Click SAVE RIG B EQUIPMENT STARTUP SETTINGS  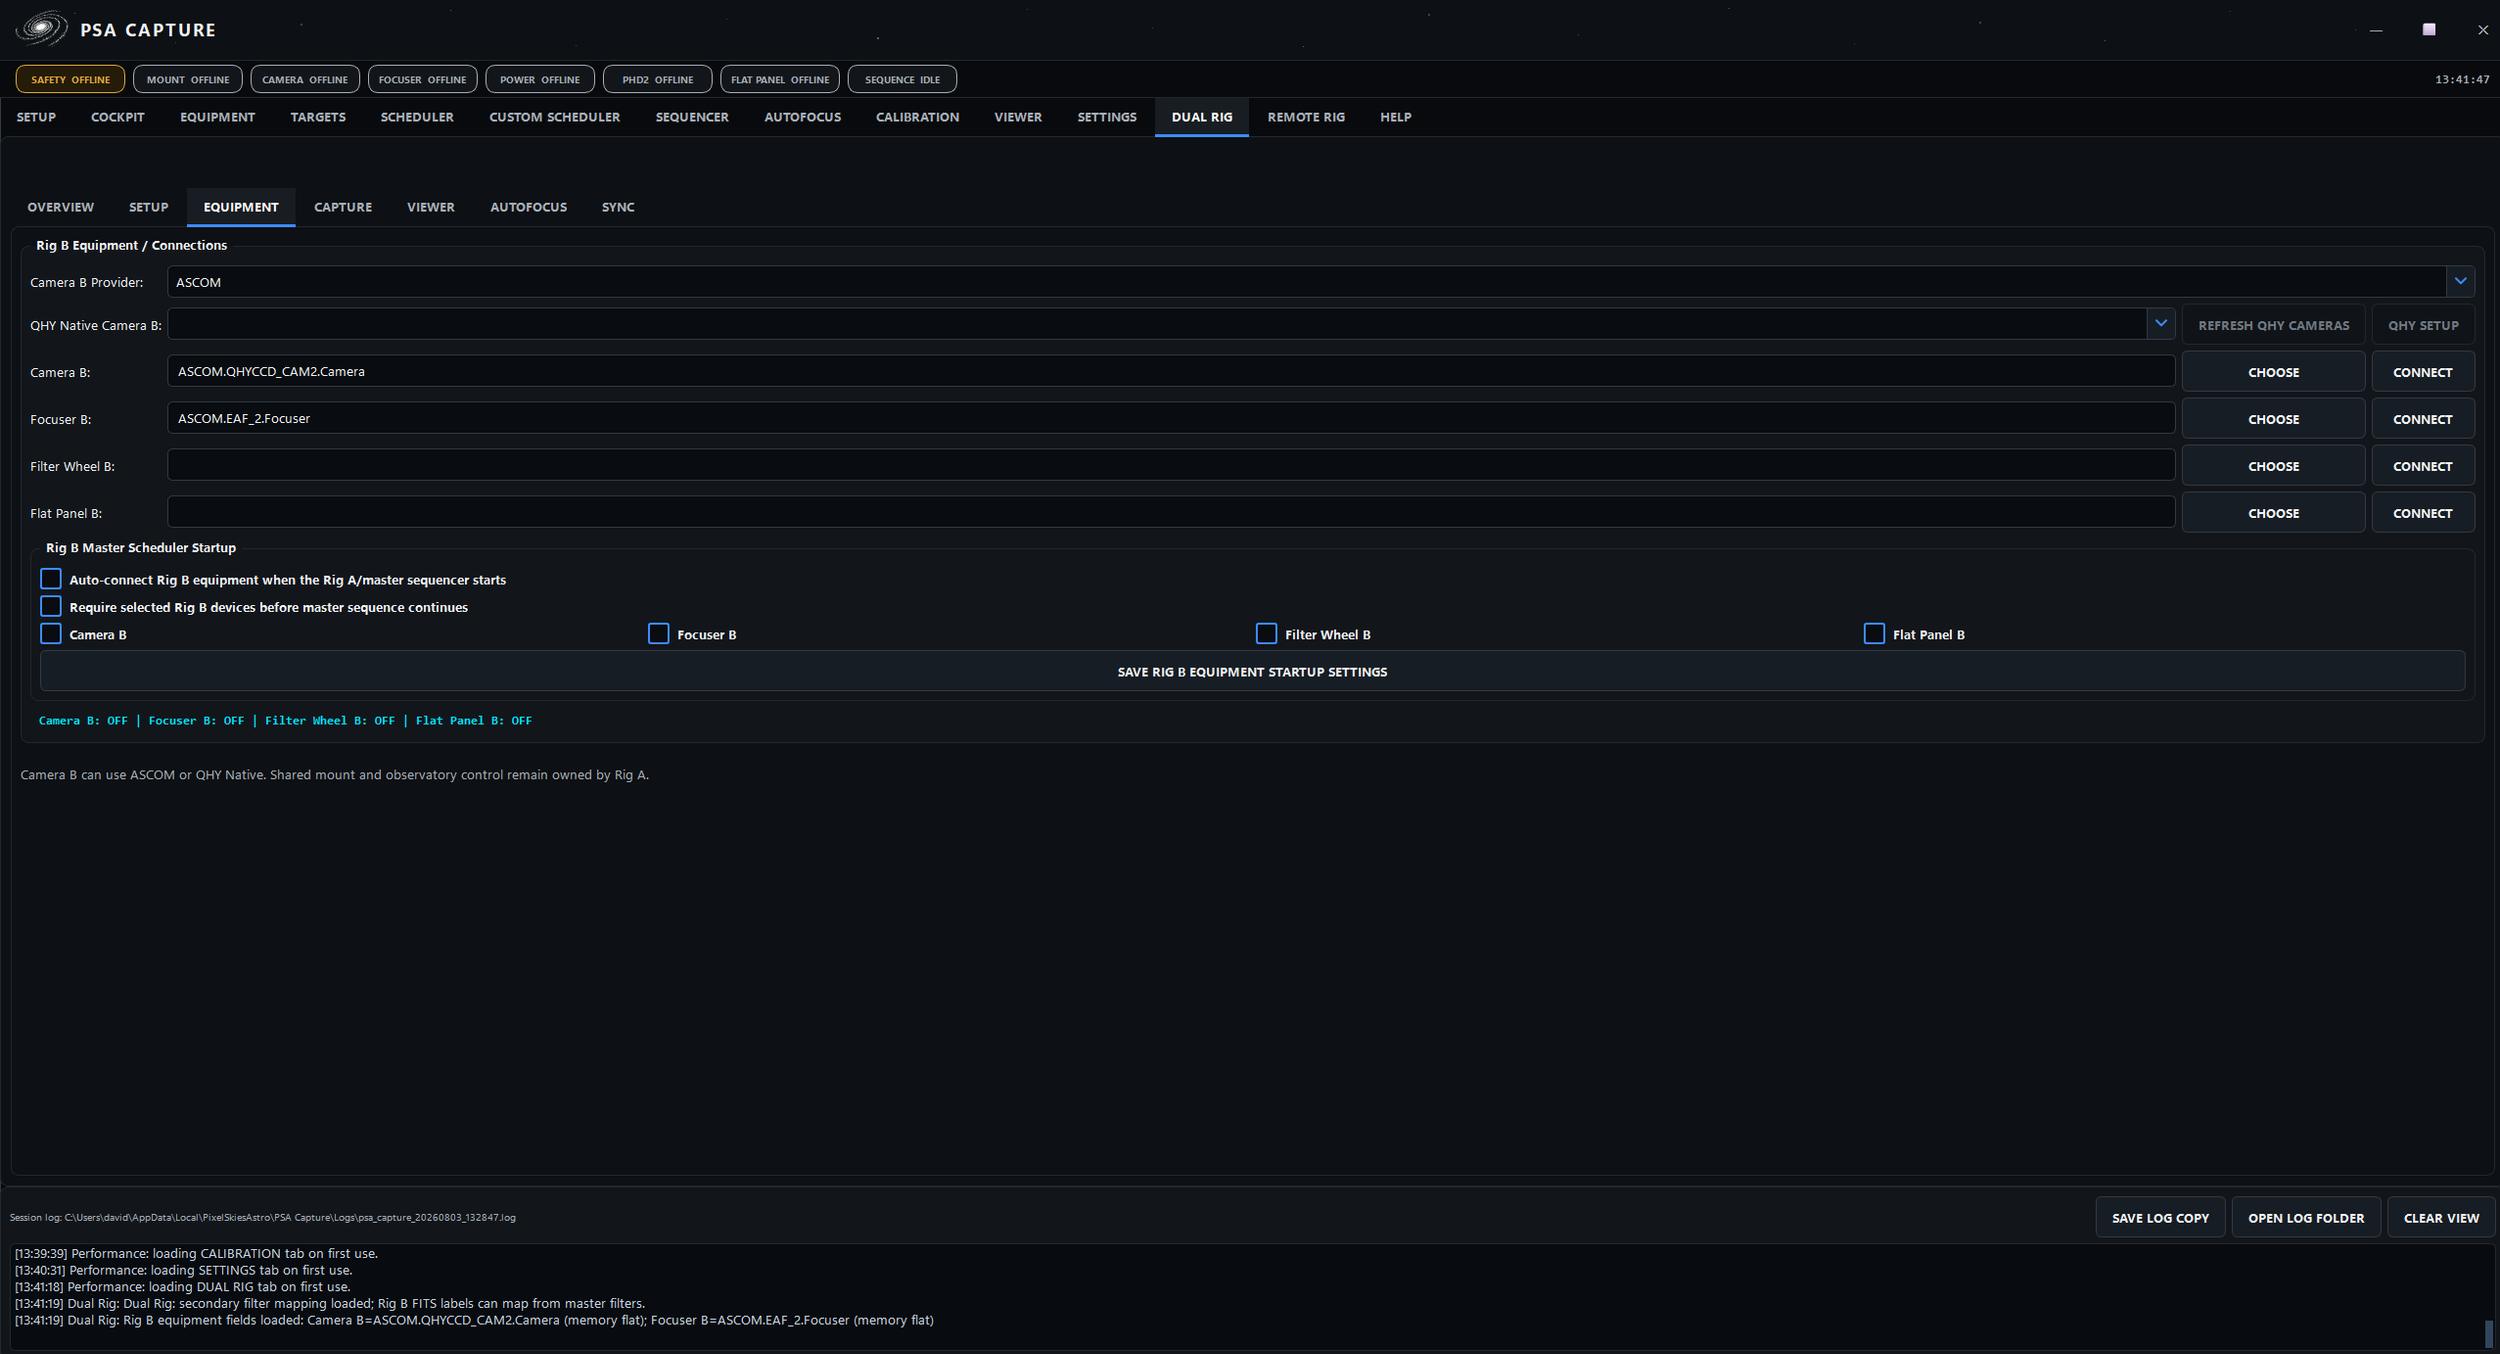pos(1252,671)
